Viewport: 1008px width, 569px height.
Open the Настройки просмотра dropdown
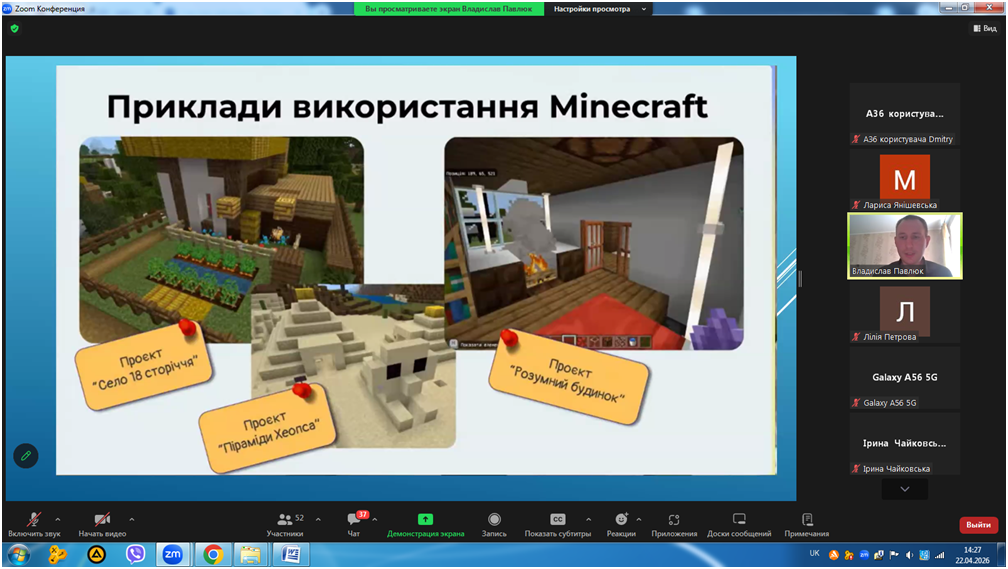pyautogui.click(x=600, y=9)
